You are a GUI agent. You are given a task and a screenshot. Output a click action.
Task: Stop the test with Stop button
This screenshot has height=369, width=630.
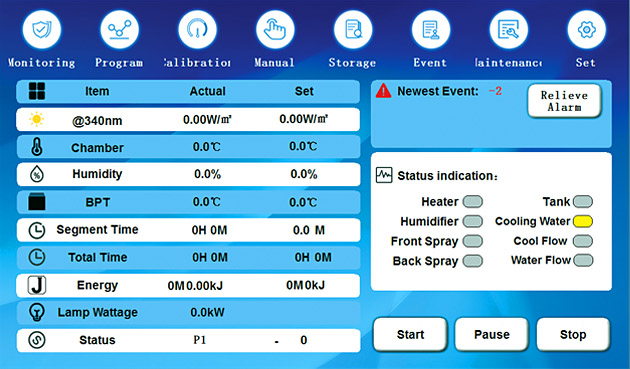573,334
